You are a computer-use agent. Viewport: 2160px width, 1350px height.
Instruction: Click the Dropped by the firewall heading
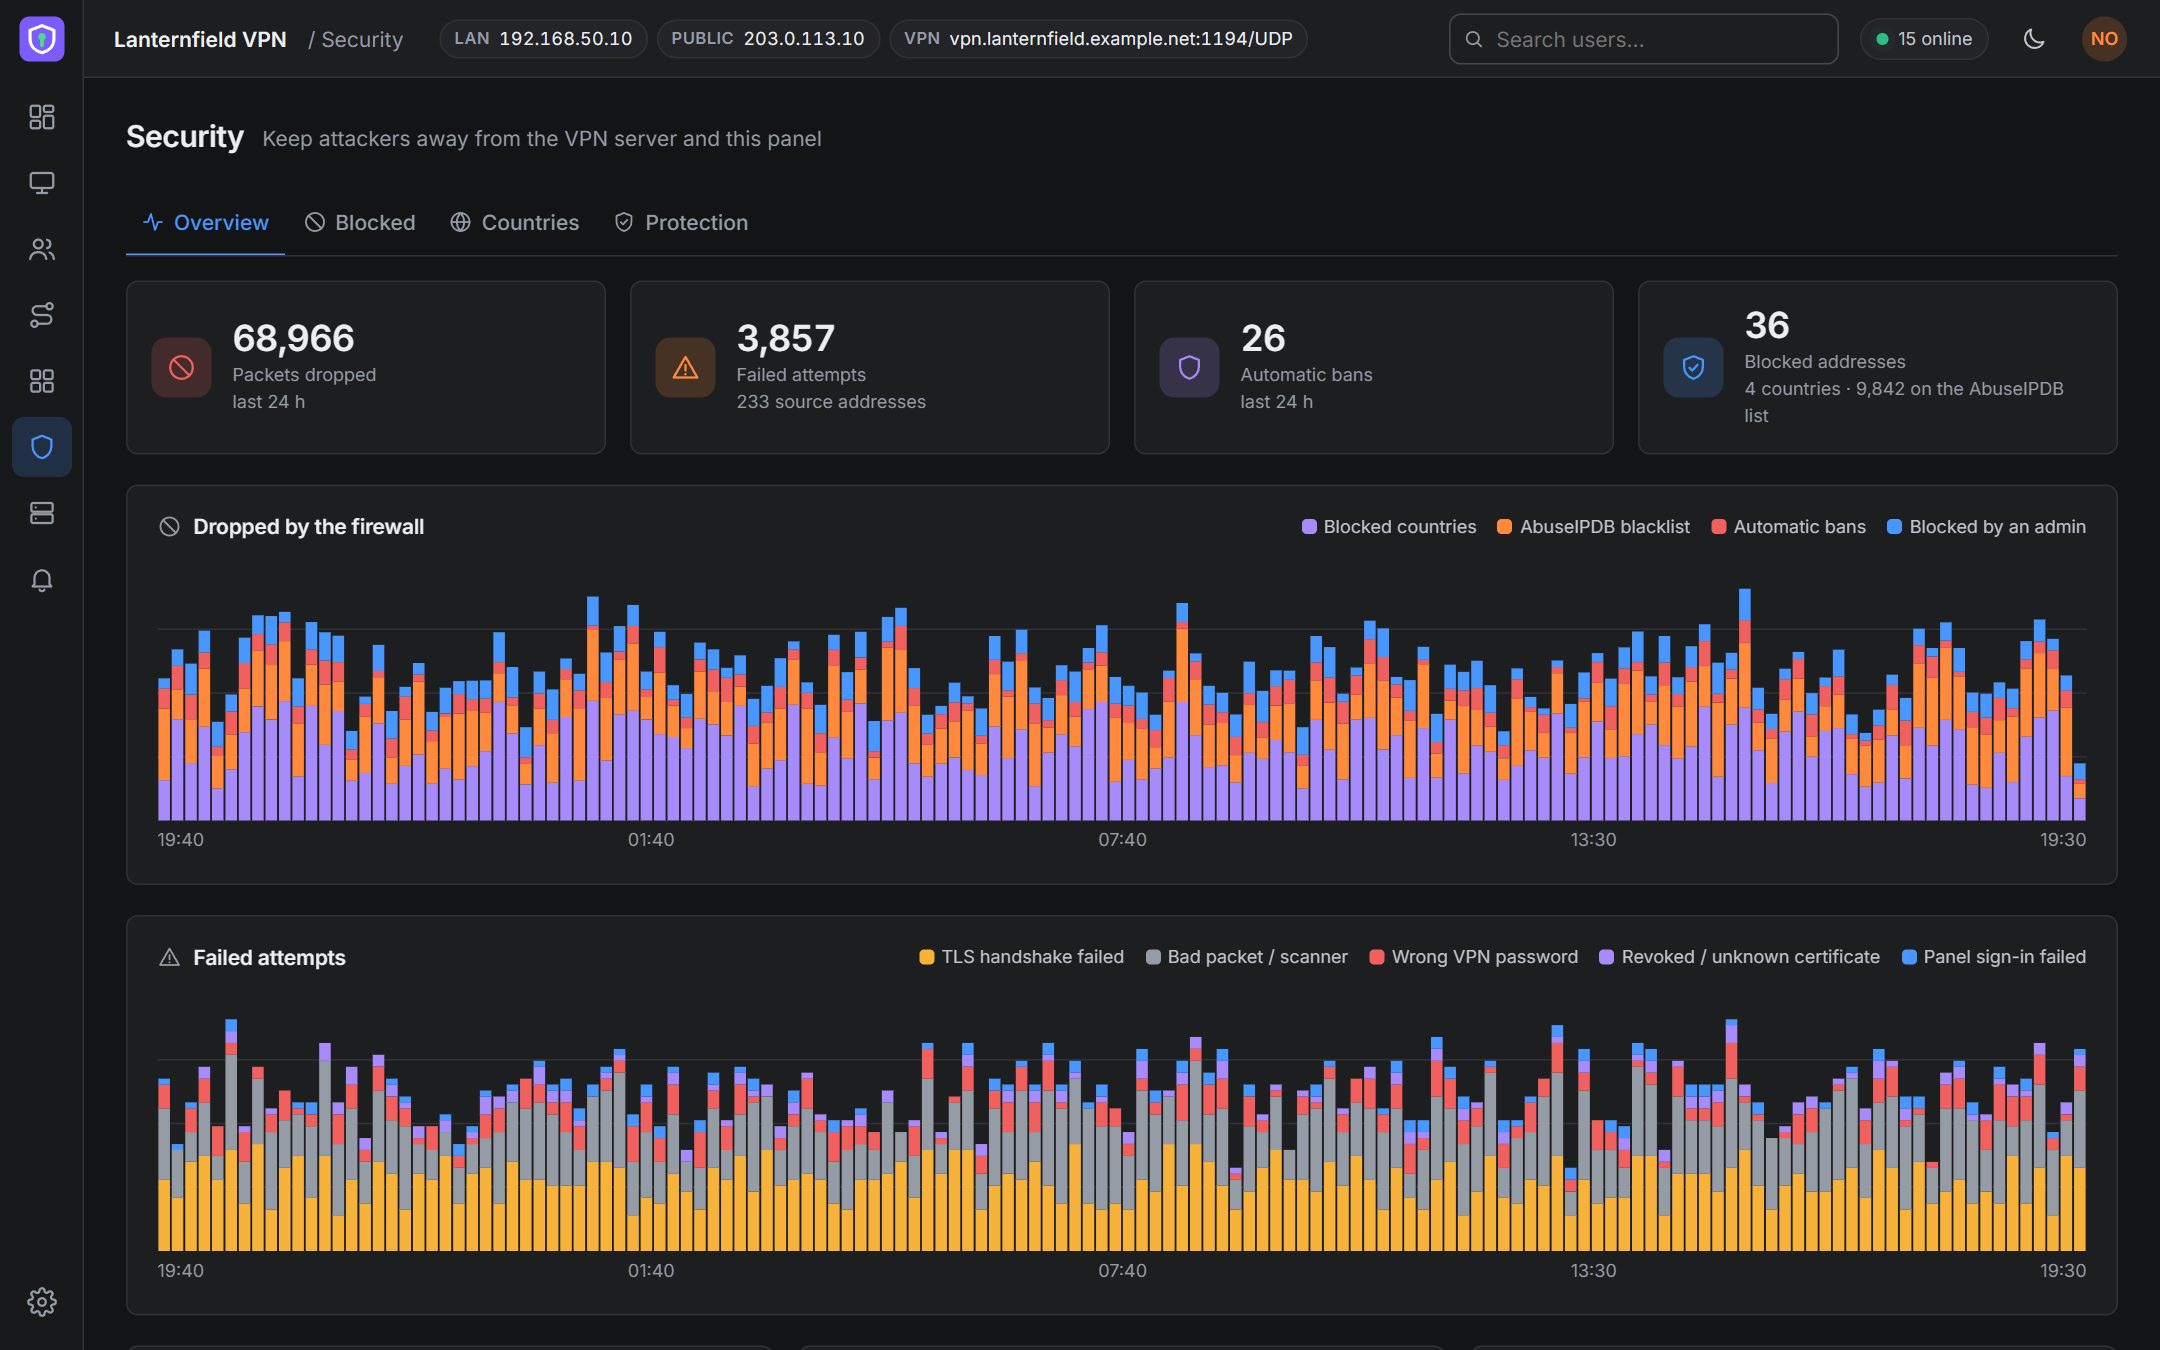(308, 527)
